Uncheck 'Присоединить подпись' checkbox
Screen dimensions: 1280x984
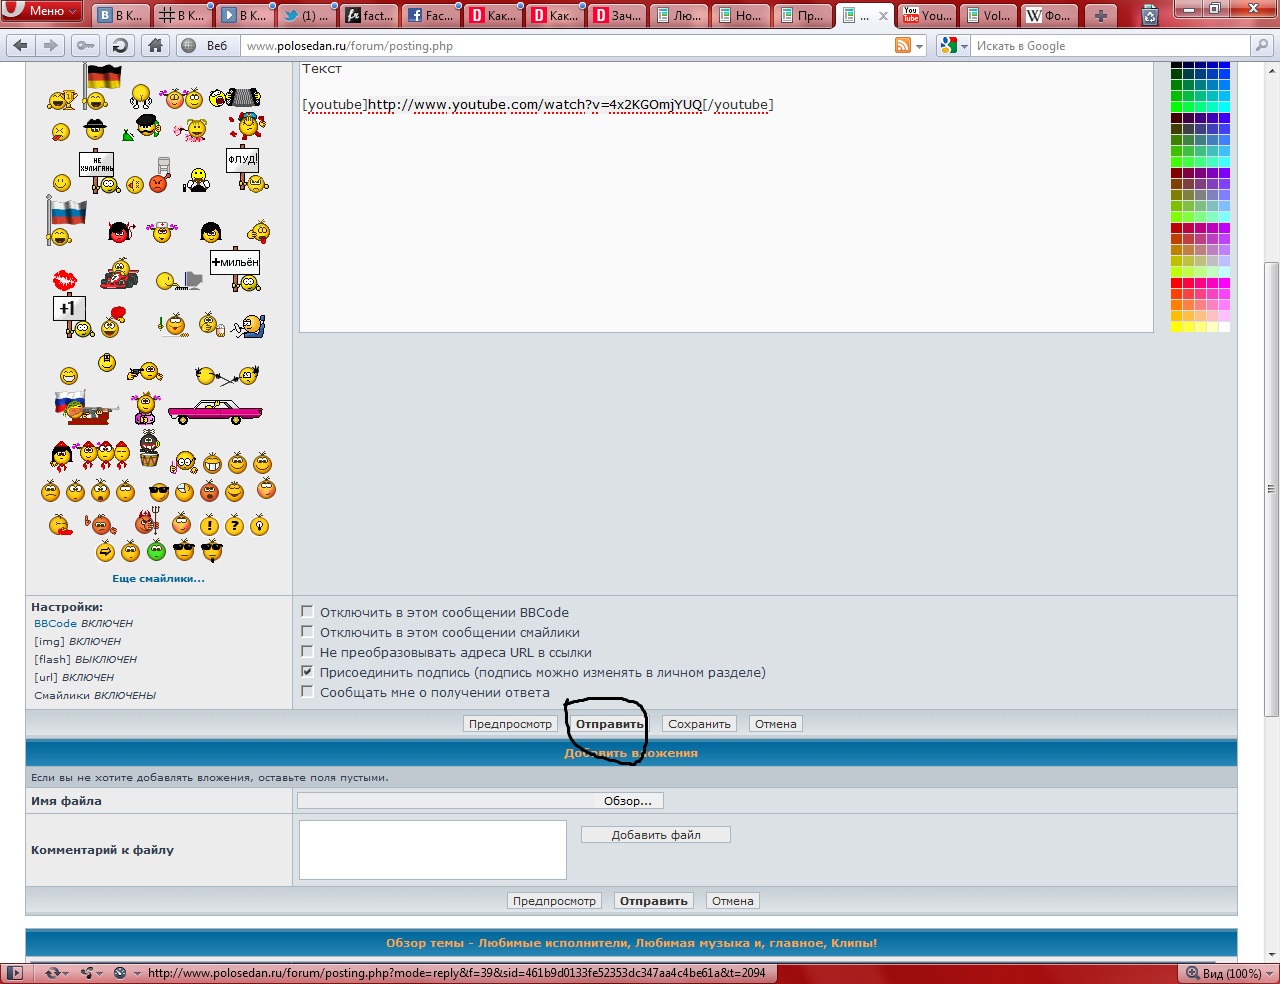(308, 672)
